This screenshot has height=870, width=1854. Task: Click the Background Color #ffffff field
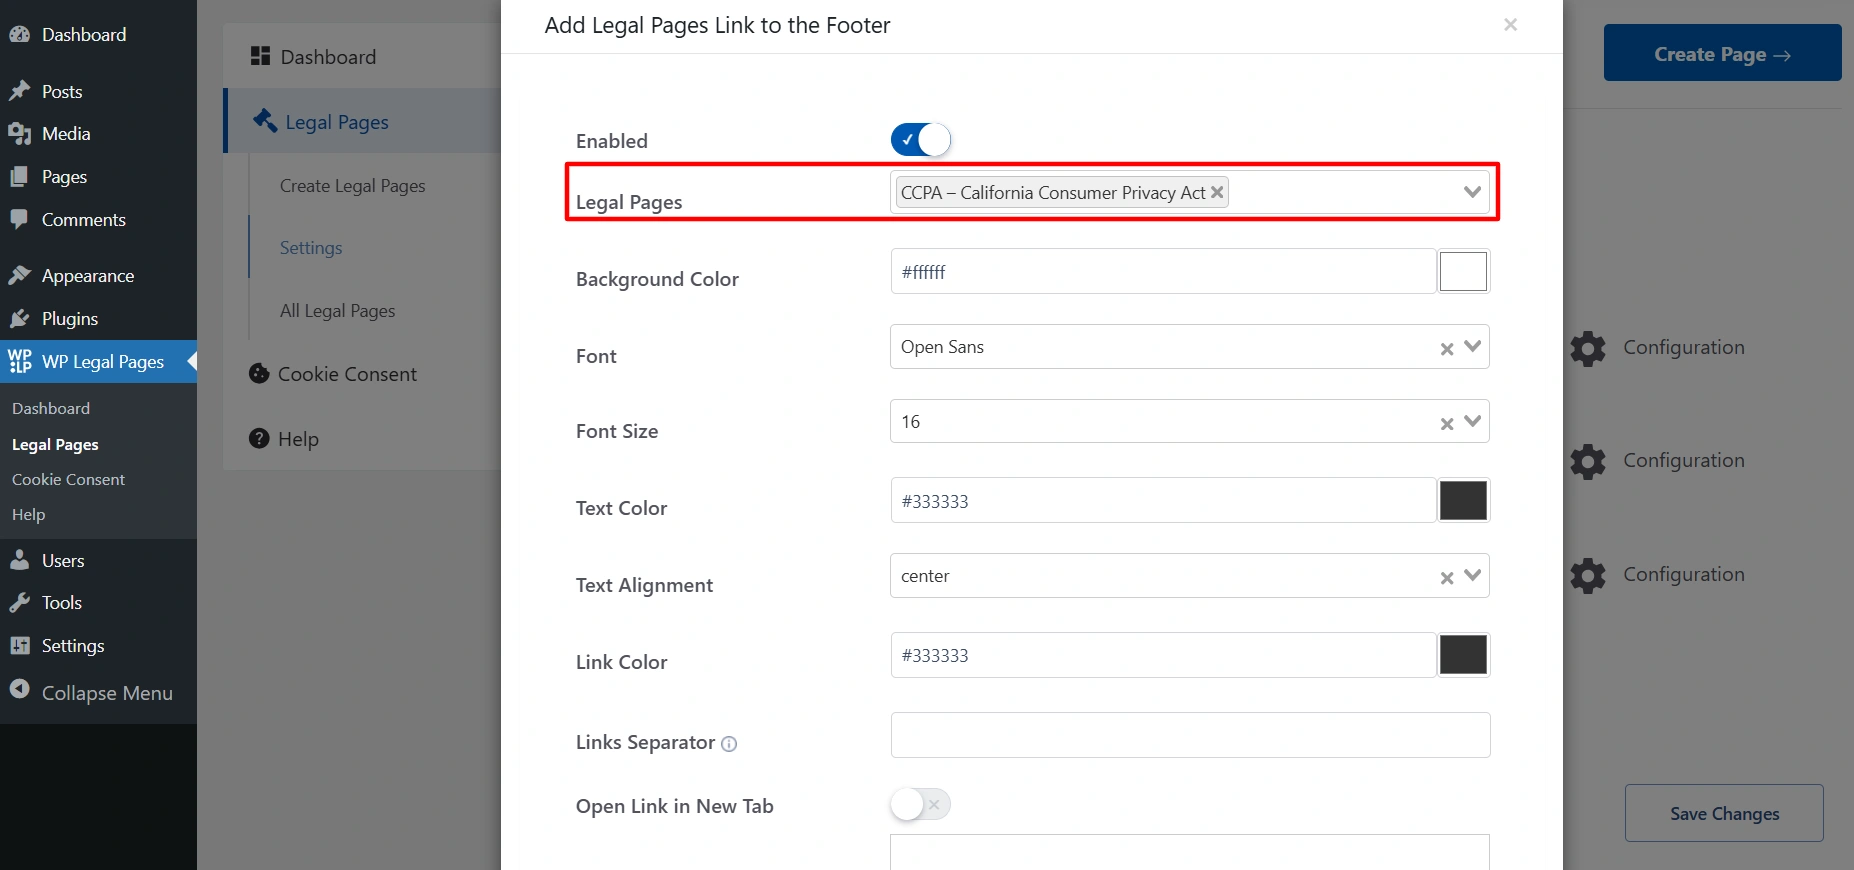[1163, 272]
